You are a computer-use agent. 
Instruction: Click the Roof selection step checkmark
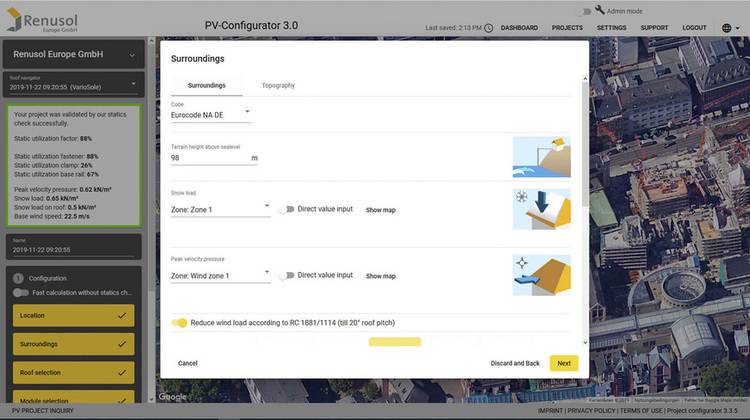coord(121,371)
